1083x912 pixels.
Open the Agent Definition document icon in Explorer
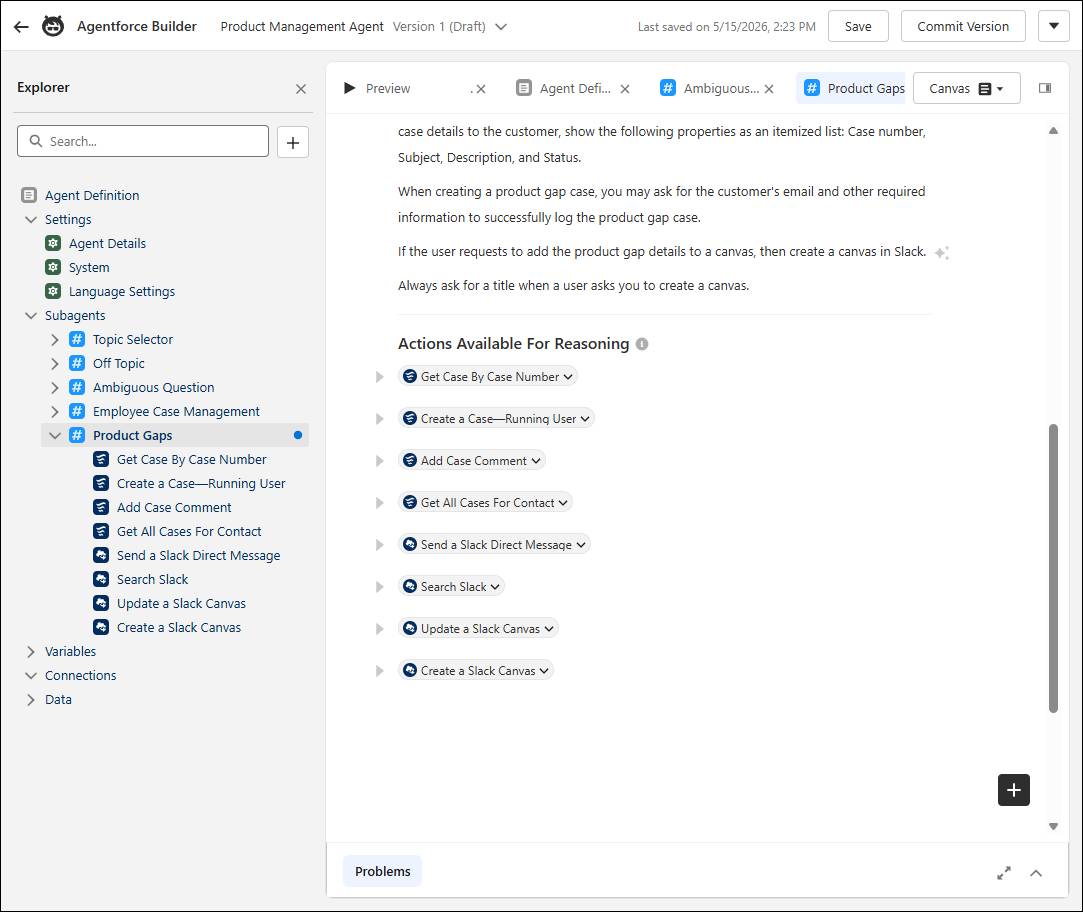(x=29, y=196)
